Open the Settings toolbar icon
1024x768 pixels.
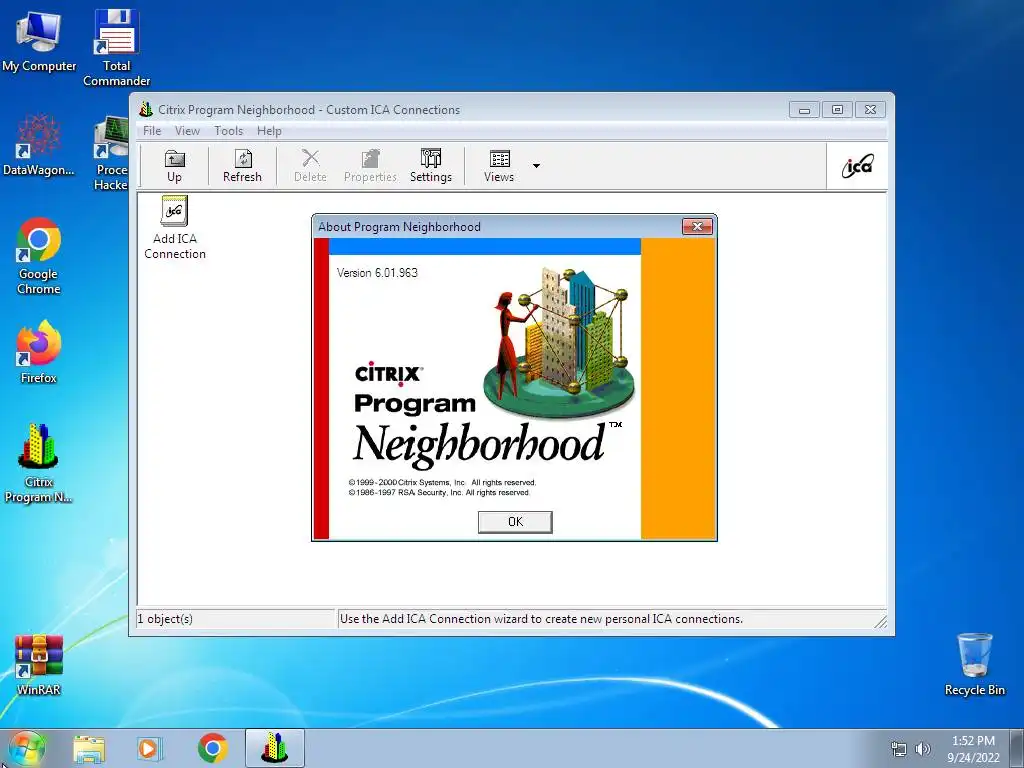[x=431, y=165]
